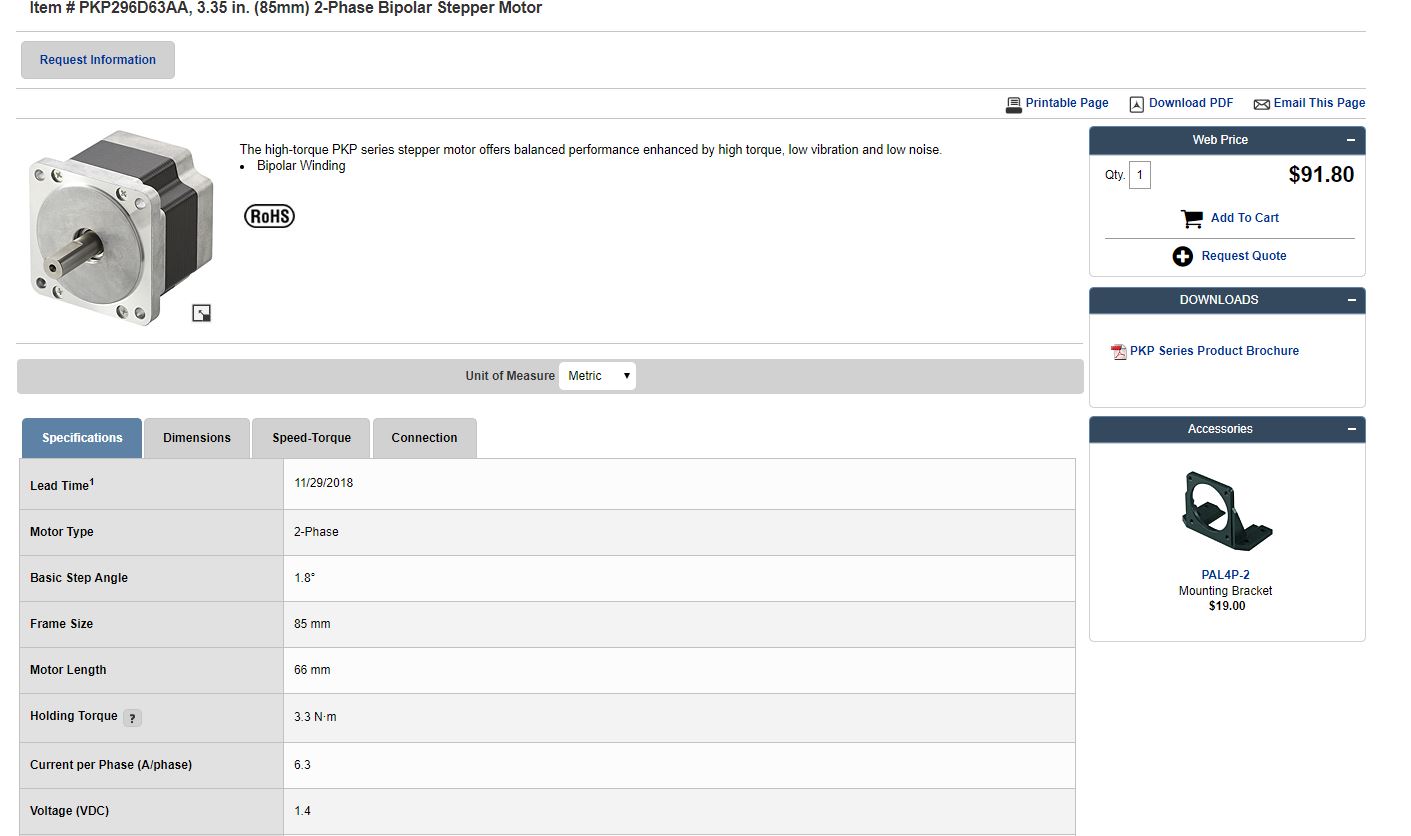The width and height of the screenshot is (1411, 836).
Task: Open the PKP Series Product Brochure link
Action: coord(1214,351)
